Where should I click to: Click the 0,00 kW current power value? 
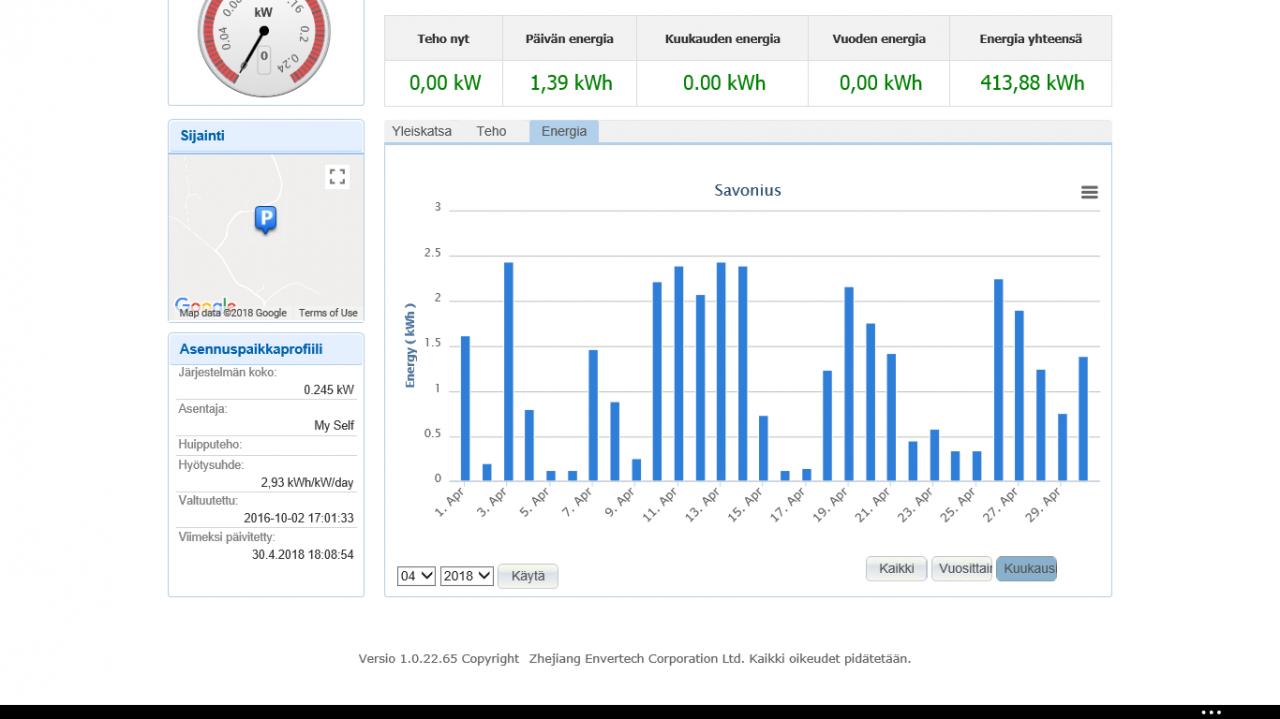tap(445, 83)
